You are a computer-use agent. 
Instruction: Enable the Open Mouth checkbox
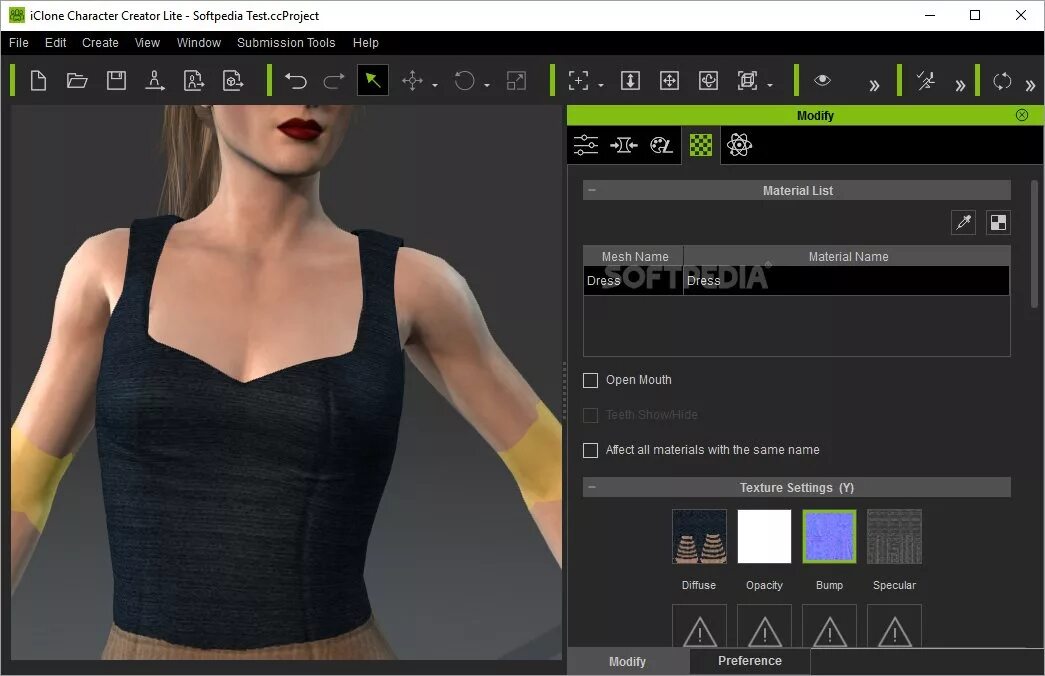click(x=590, y=380)
